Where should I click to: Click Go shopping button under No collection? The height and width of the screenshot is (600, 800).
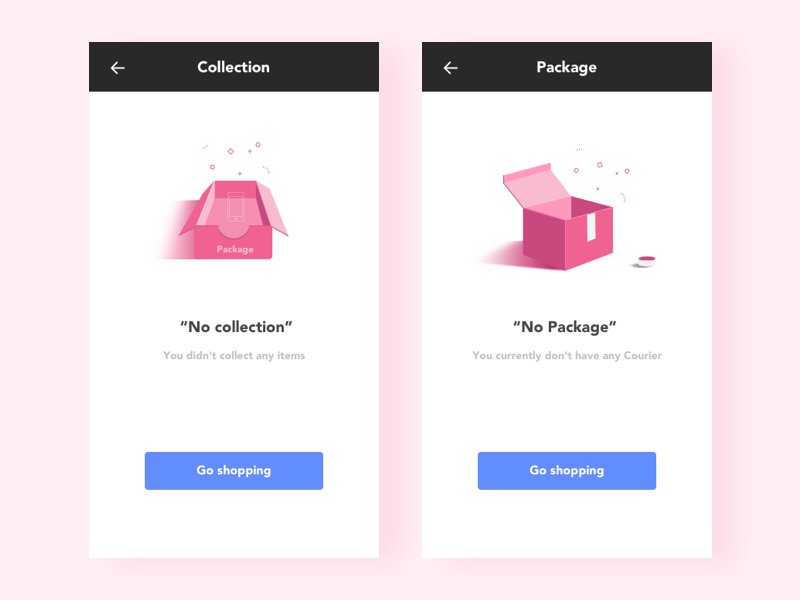tap(234, 470)
